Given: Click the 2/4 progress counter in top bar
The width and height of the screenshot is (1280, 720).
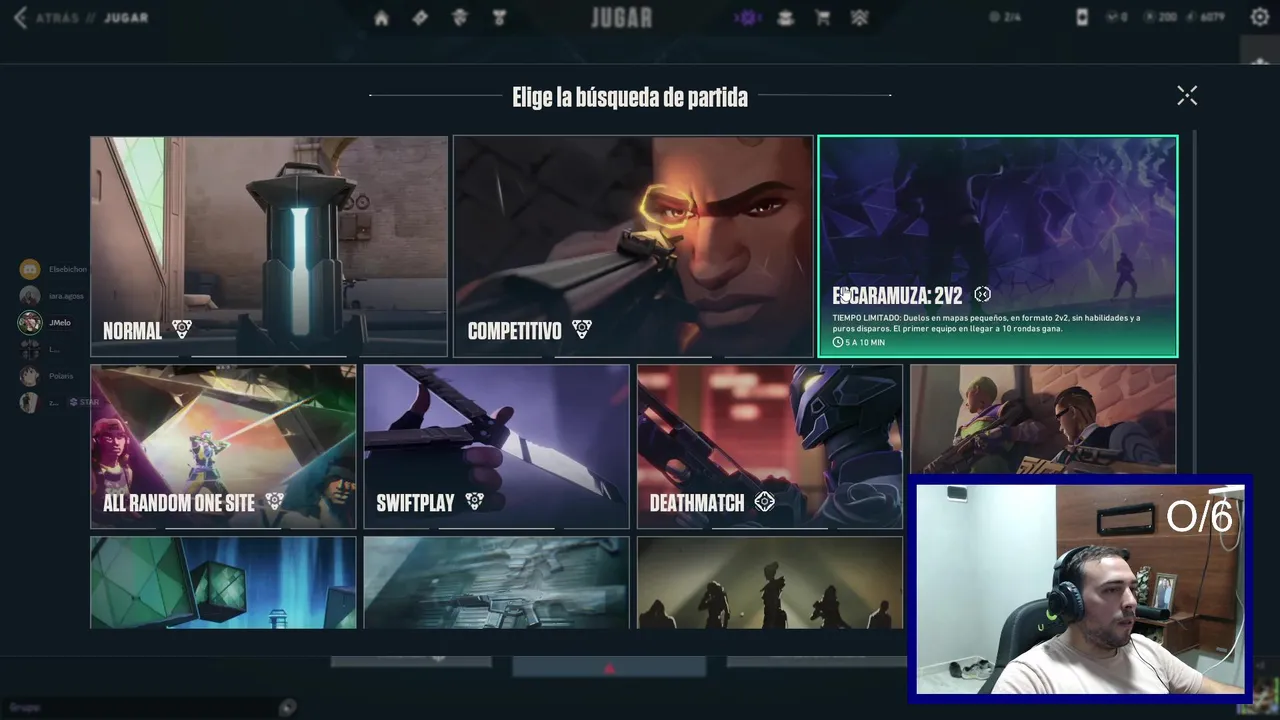Looking at the screenshot, I should pyautogui.click(x=1005, y=17).
